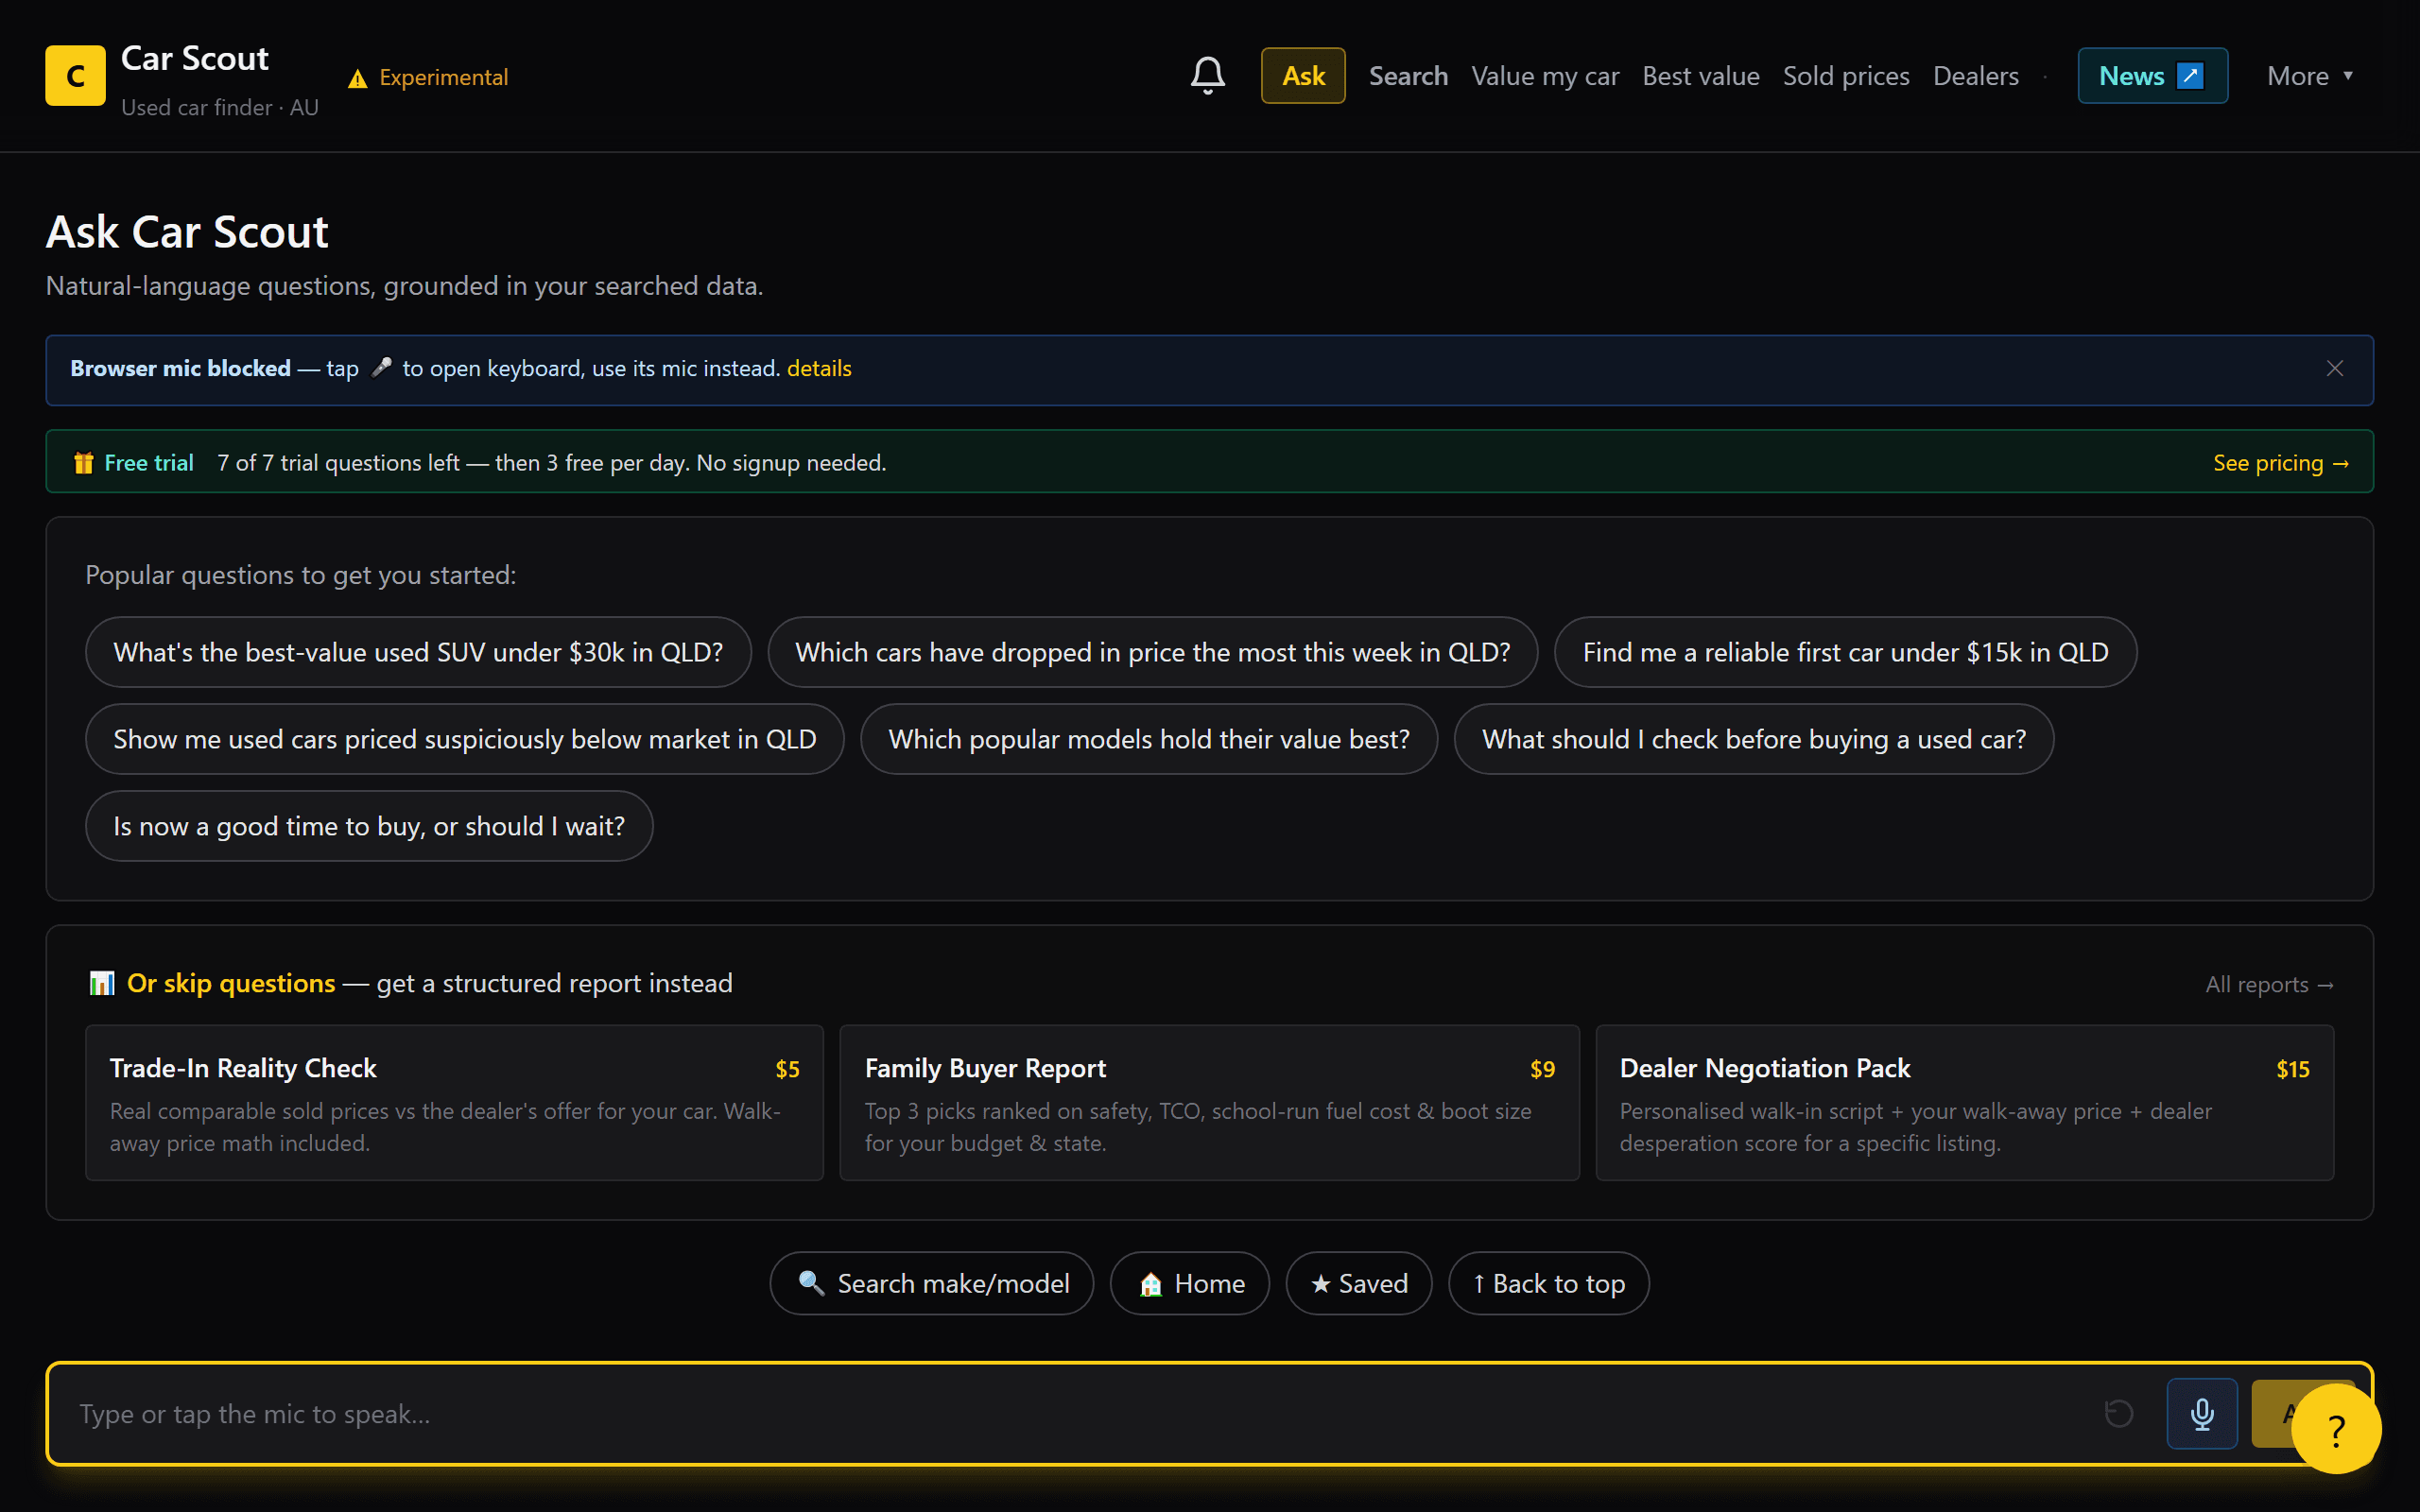Click Back to top
The image size is (2420, 1512).
pos(1549,1283)
